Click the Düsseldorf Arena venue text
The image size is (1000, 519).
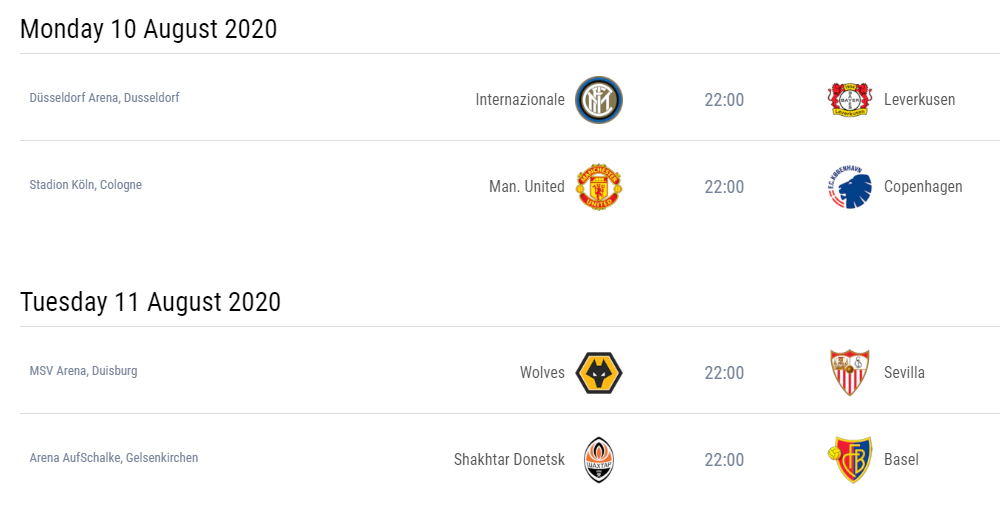pos(104,98)
